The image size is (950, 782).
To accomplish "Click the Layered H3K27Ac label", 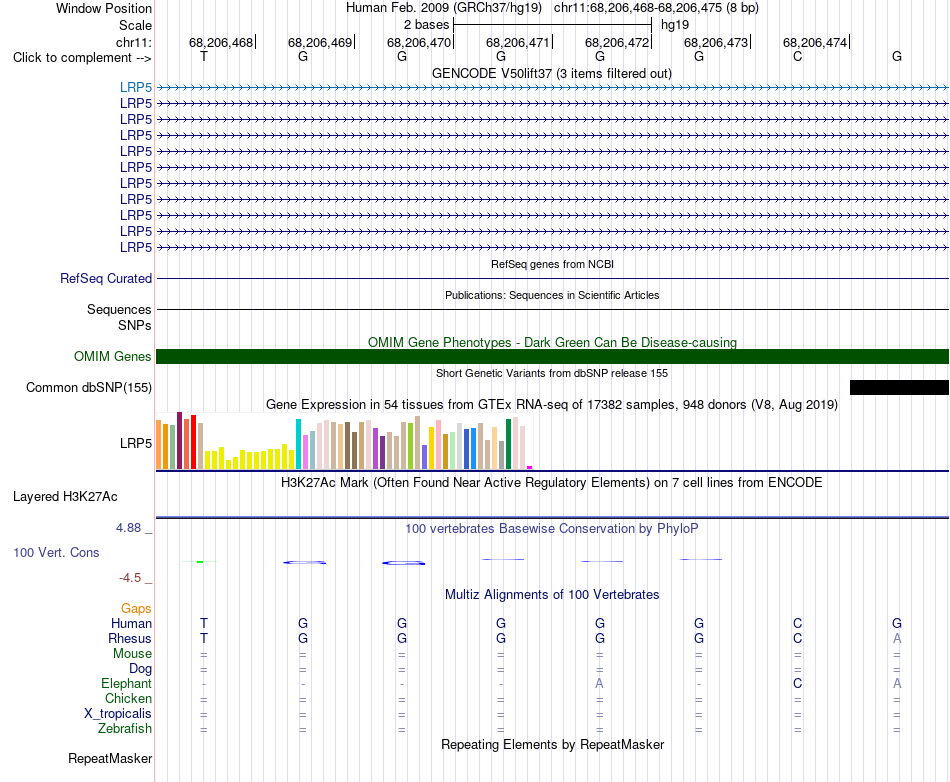I will 65,497.
